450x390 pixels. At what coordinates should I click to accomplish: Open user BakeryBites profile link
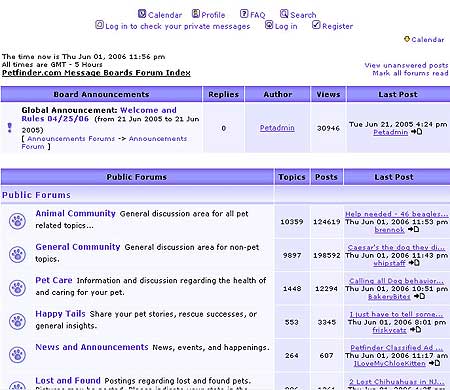click(389, 297)
